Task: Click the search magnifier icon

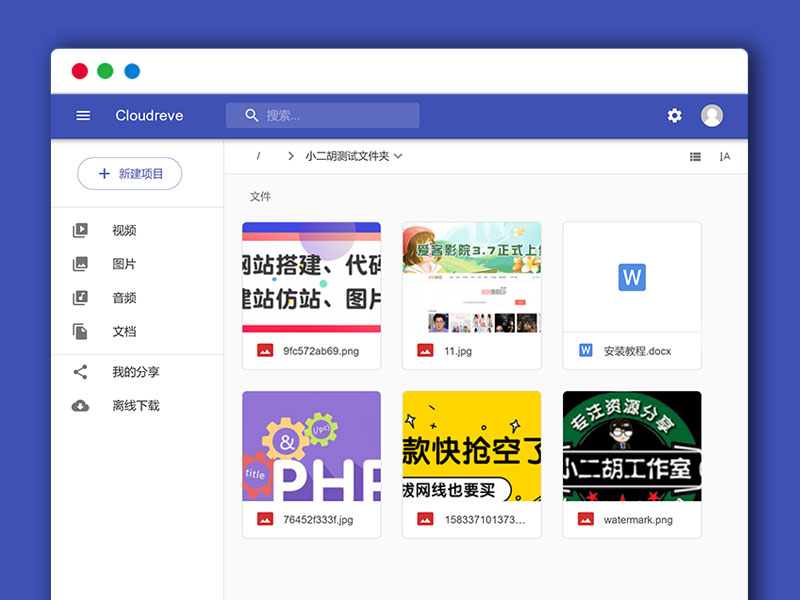Action: (252, 115)
